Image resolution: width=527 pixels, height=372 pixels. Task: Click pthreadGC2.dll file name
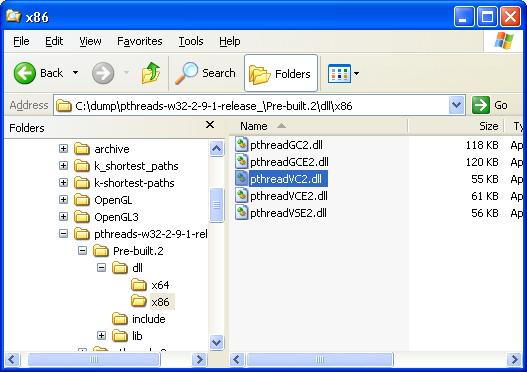pyautogui.click(x=286, y=145)
